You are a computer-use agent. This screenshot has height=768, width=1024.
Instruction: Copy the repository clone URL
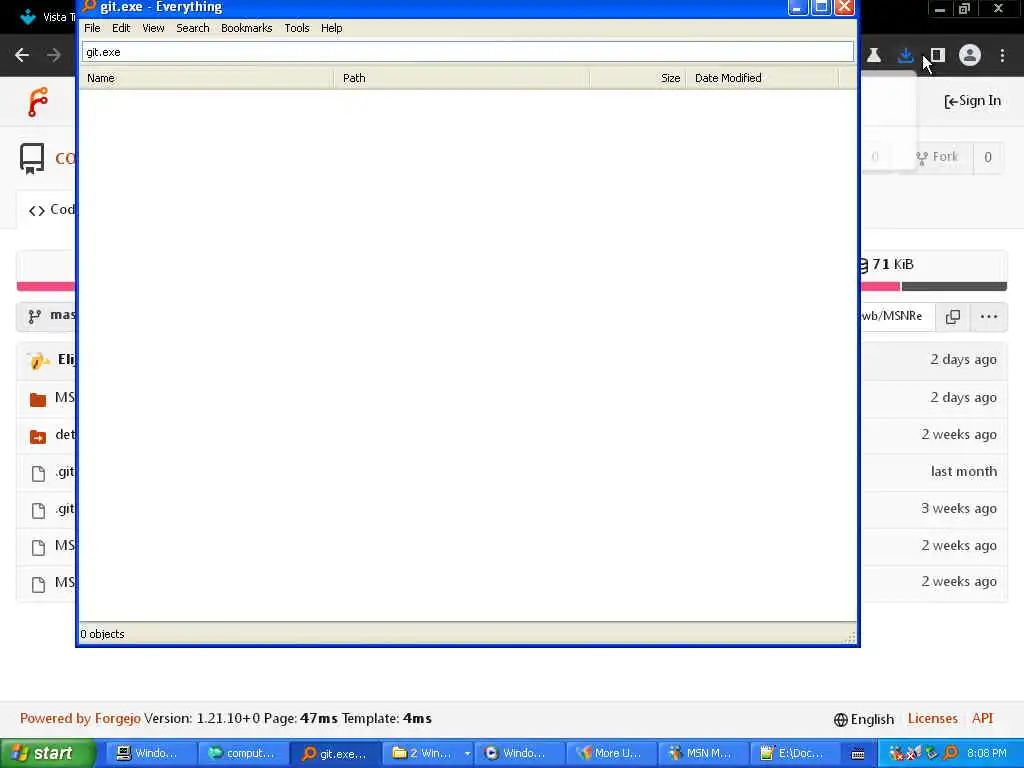pos(953,317)
